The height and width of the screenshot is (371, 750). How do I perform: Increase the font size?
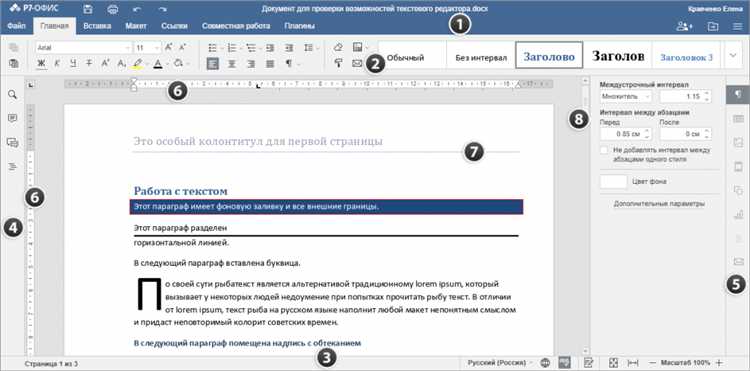[x=168, y=47]
